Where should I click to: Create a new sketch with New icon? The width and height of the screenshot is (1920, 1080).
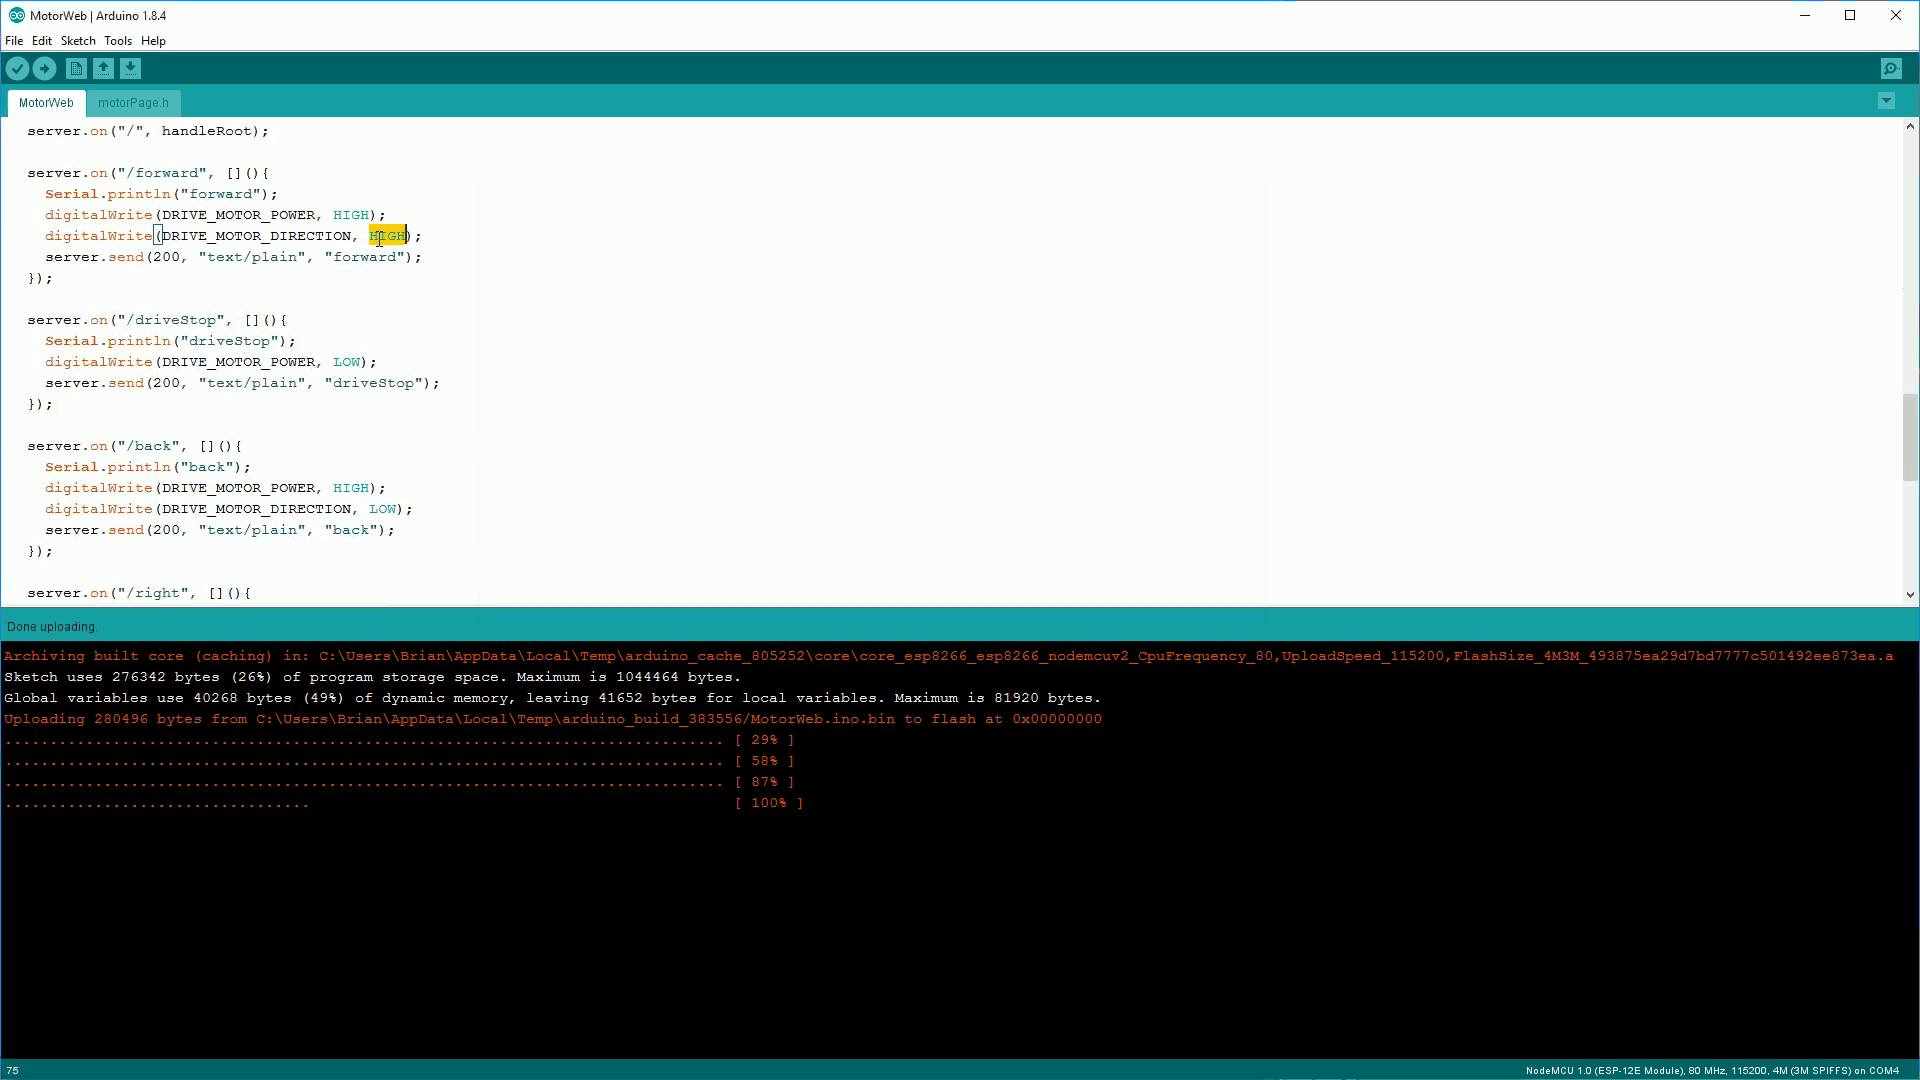coord(76,68)
